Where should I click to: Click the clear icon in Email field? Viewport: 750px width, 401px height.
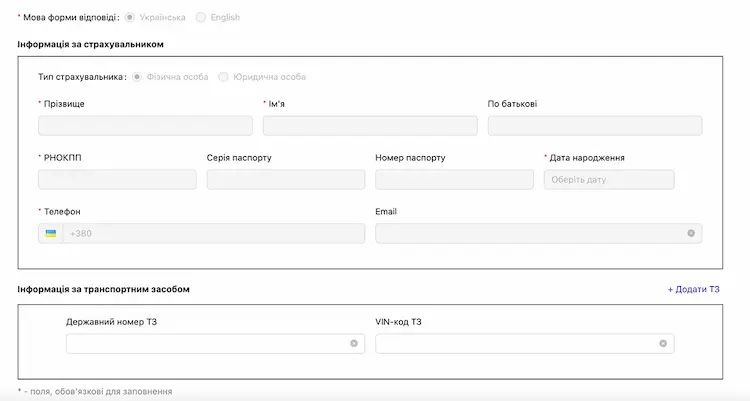coord(691,233)
